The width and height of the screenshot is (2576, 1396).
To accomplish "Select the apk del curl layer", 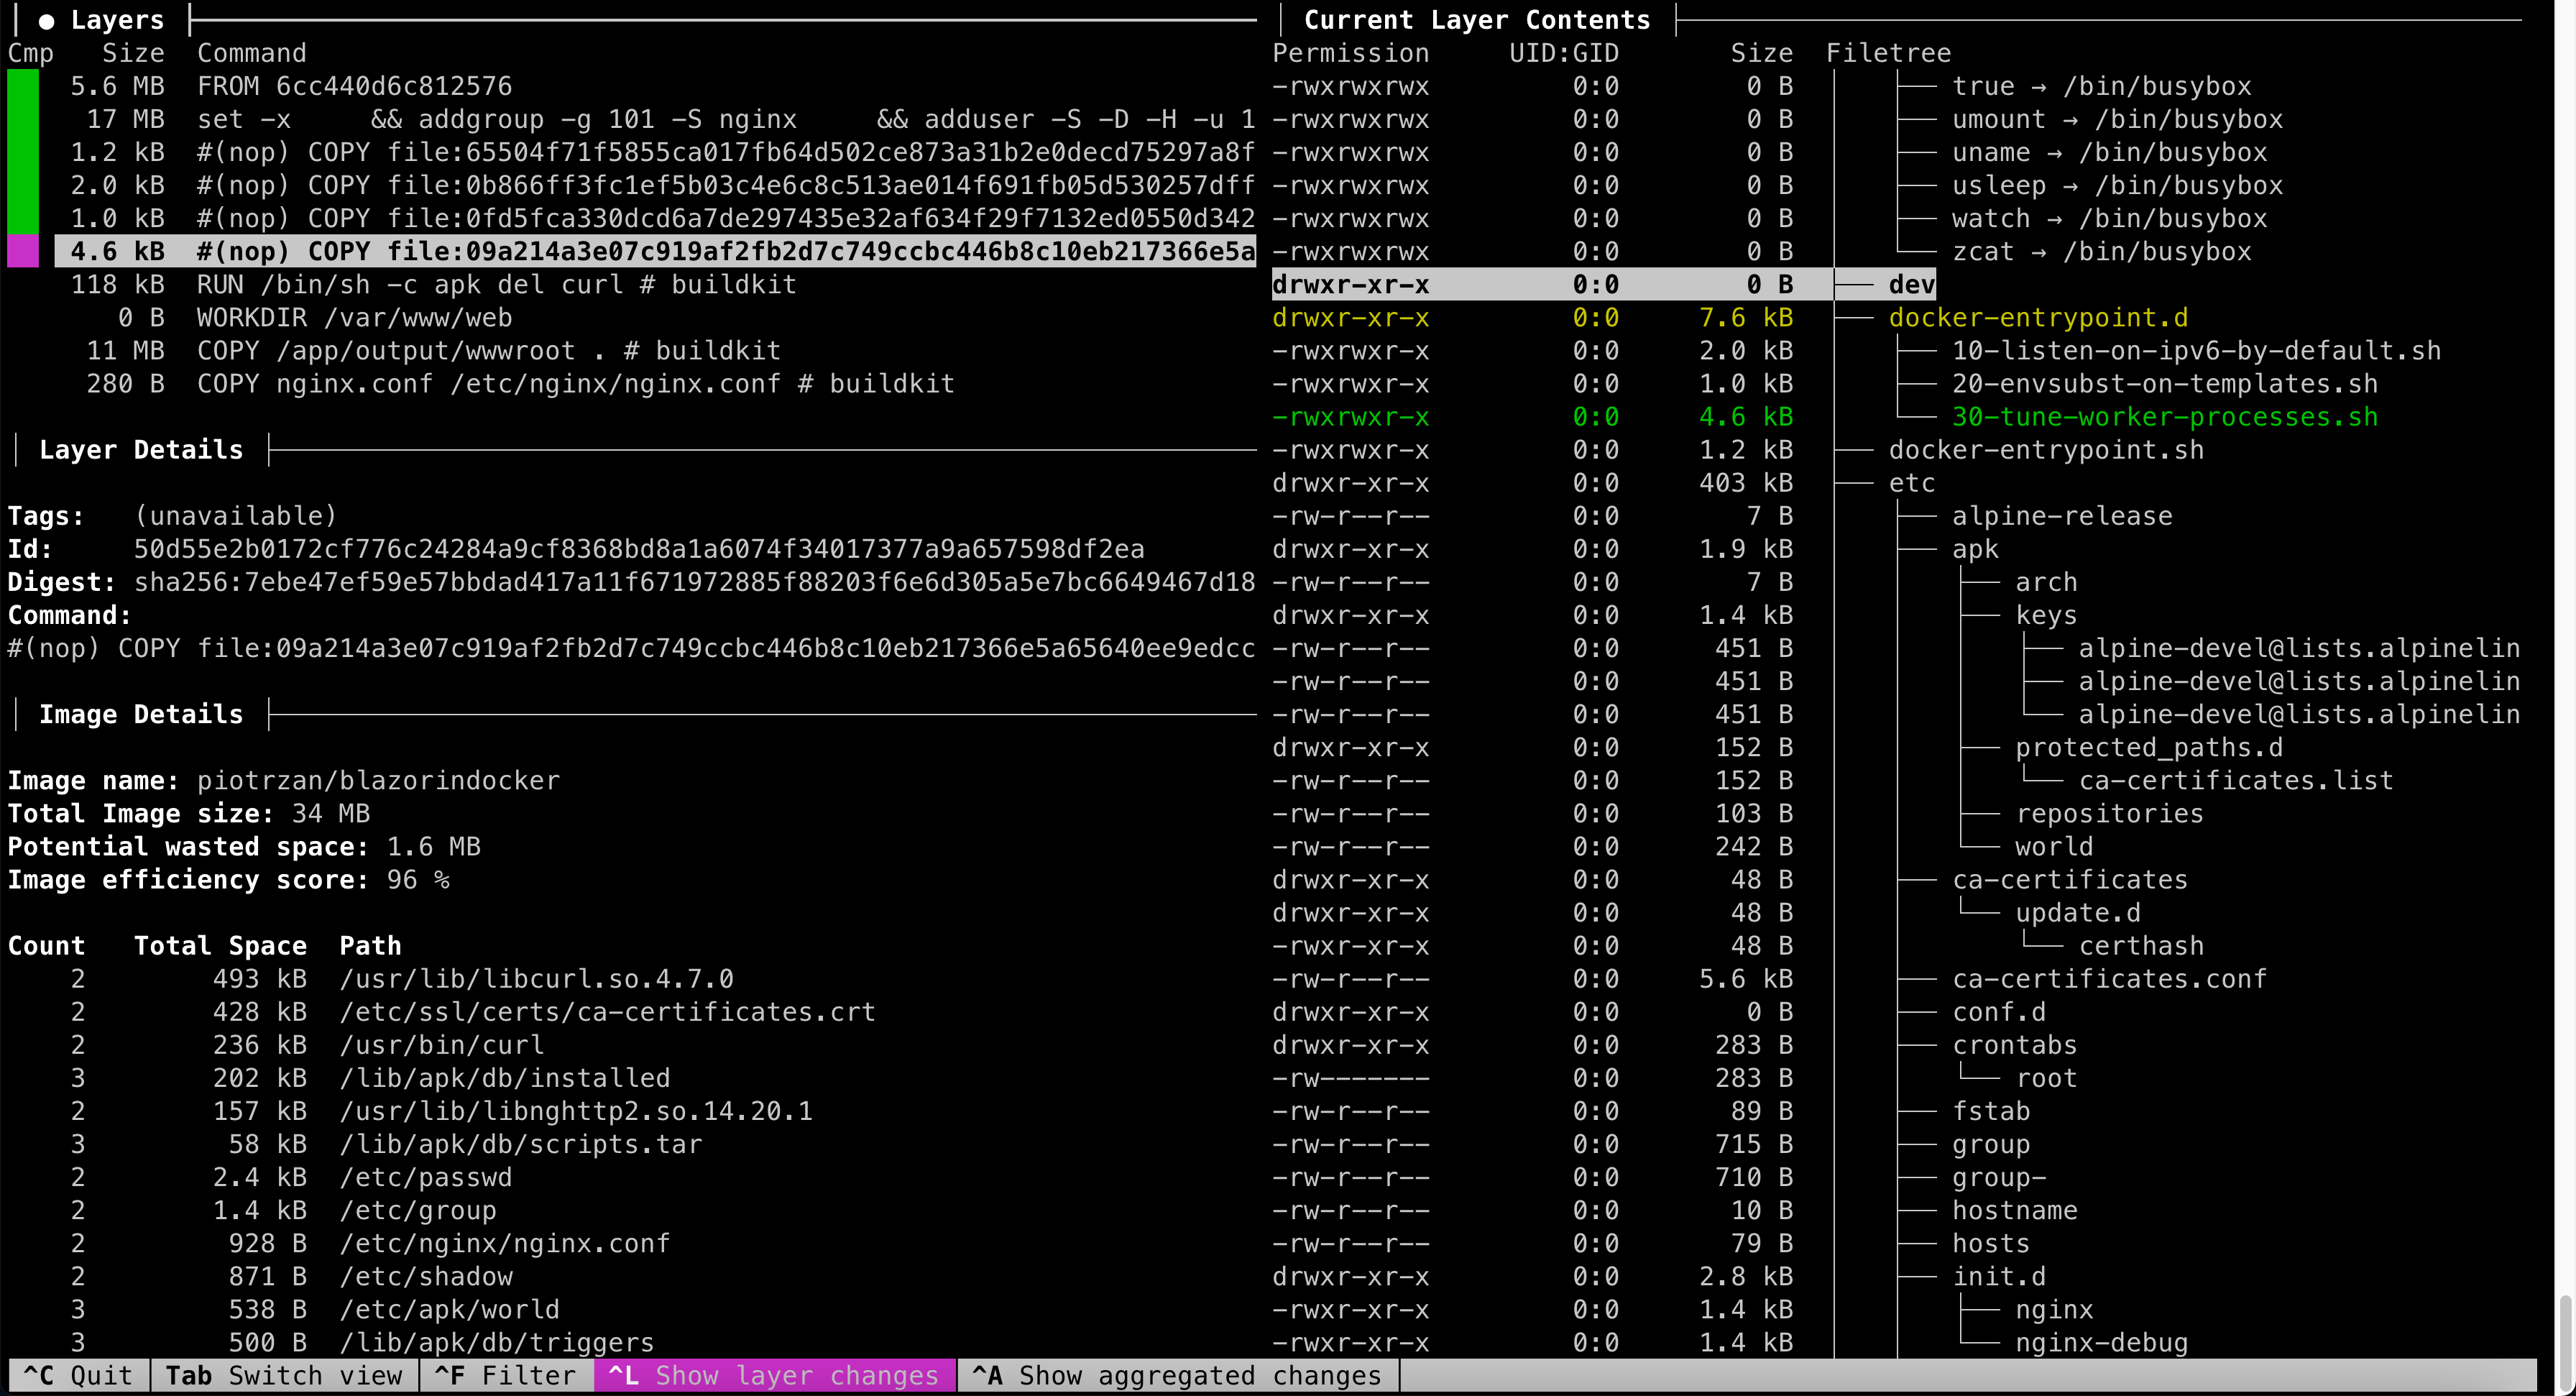I will tap(496, 285).
